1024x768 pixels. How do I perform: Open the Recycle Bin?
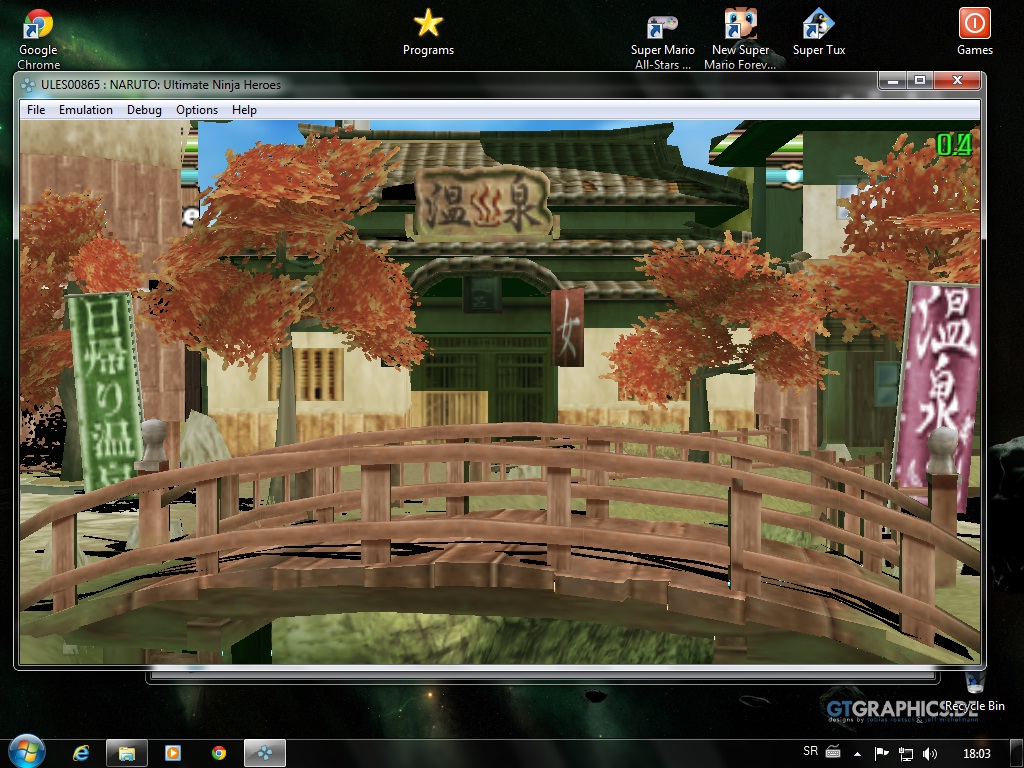(x=975, y=686)
